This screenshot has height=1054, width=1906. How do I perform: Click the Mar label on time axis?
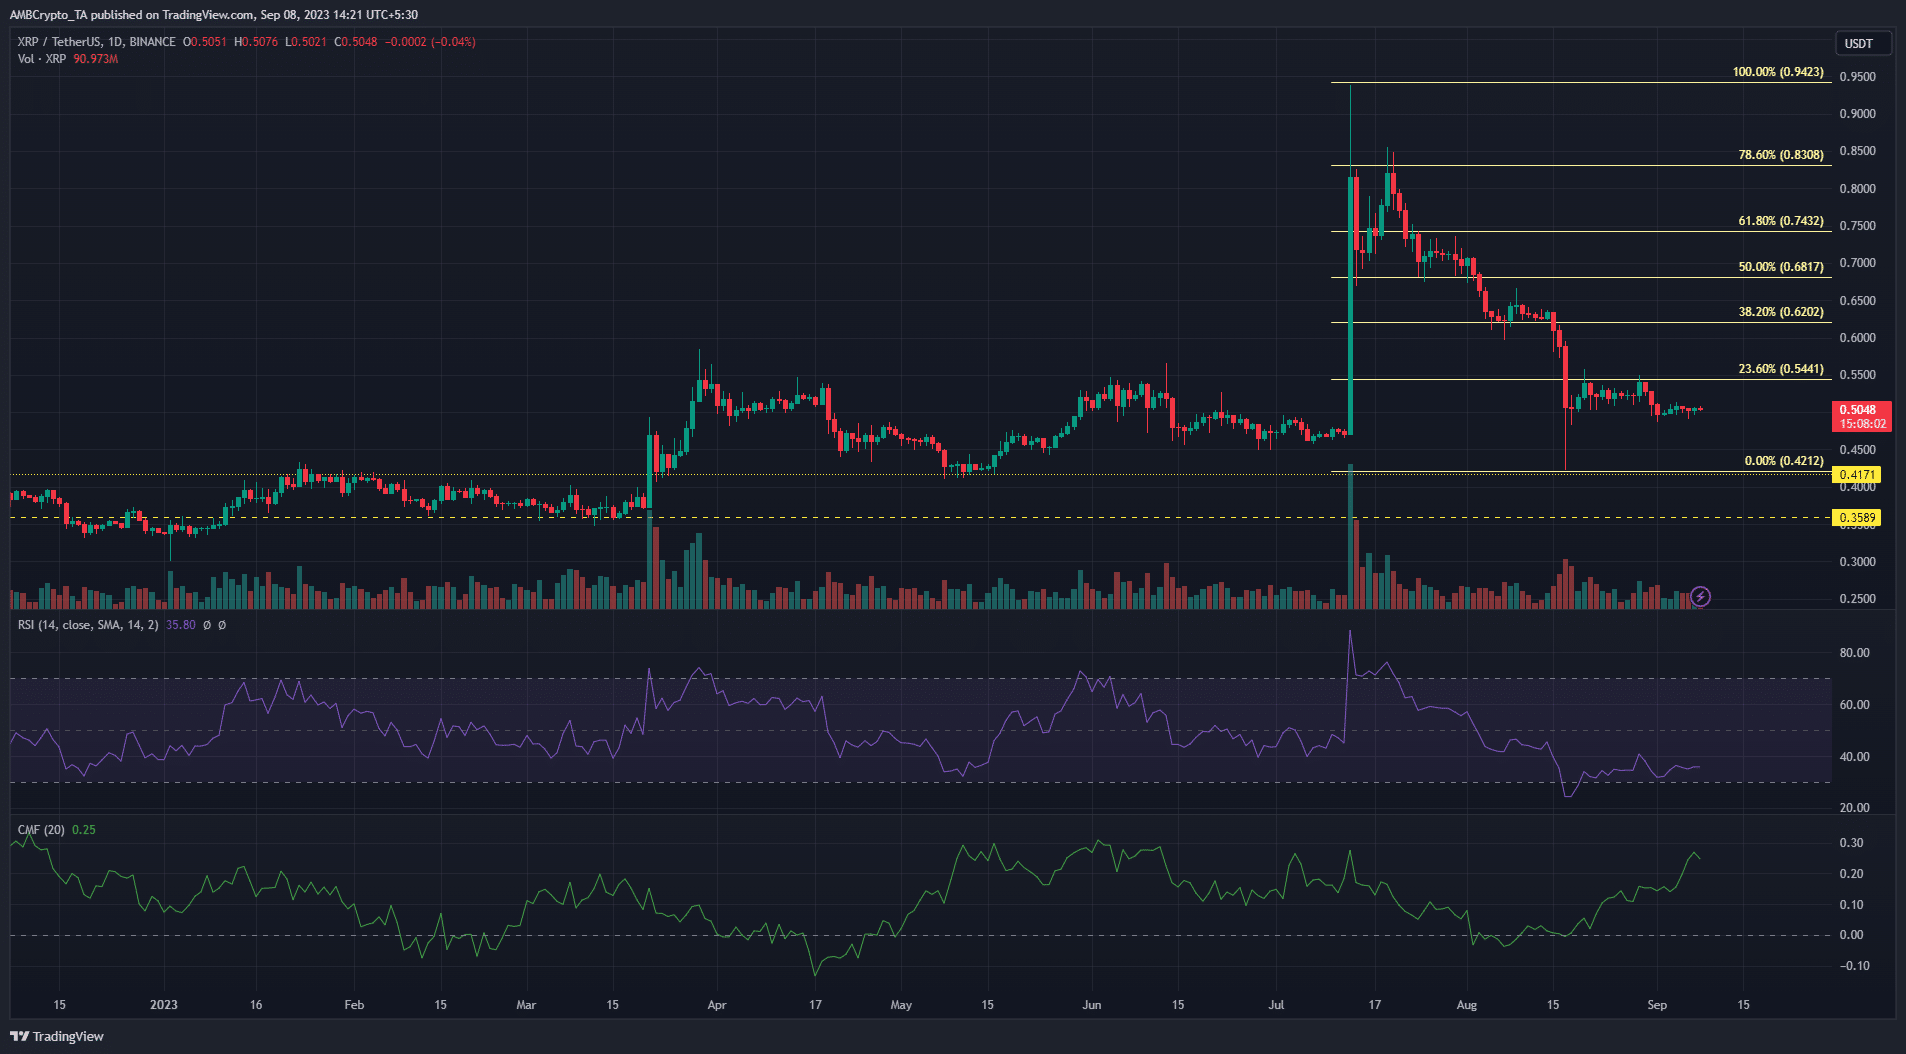point(526,1005)
